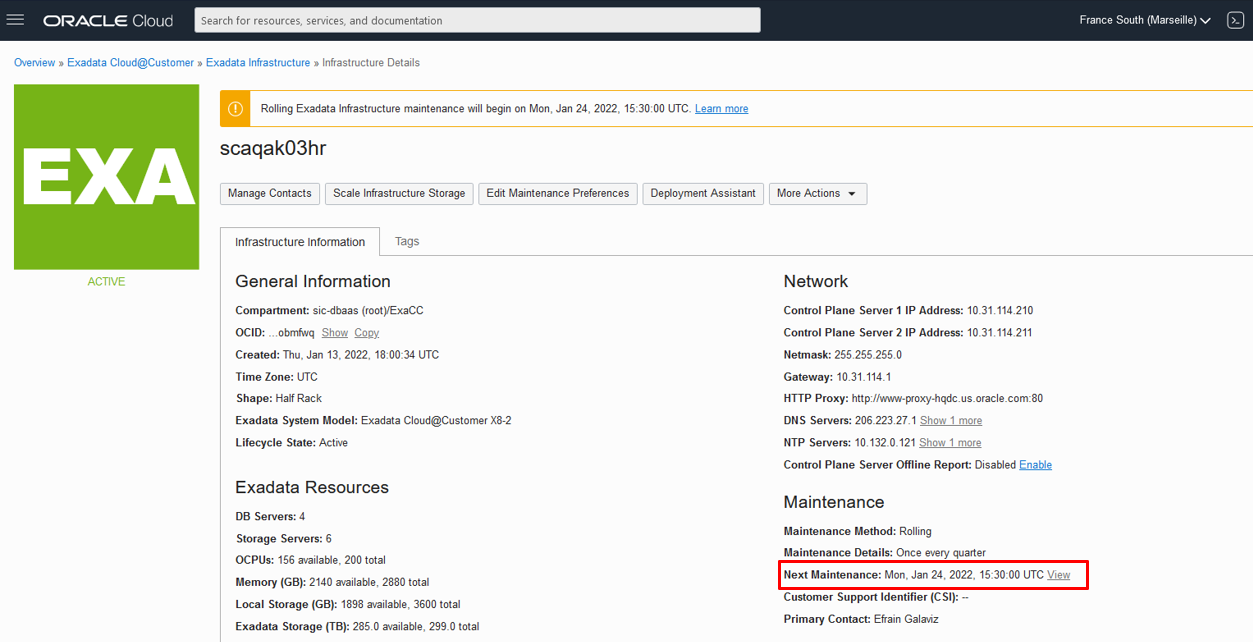Show 1 more NTP server
Screen dimensions: 1253x642
tap(950, 443)
